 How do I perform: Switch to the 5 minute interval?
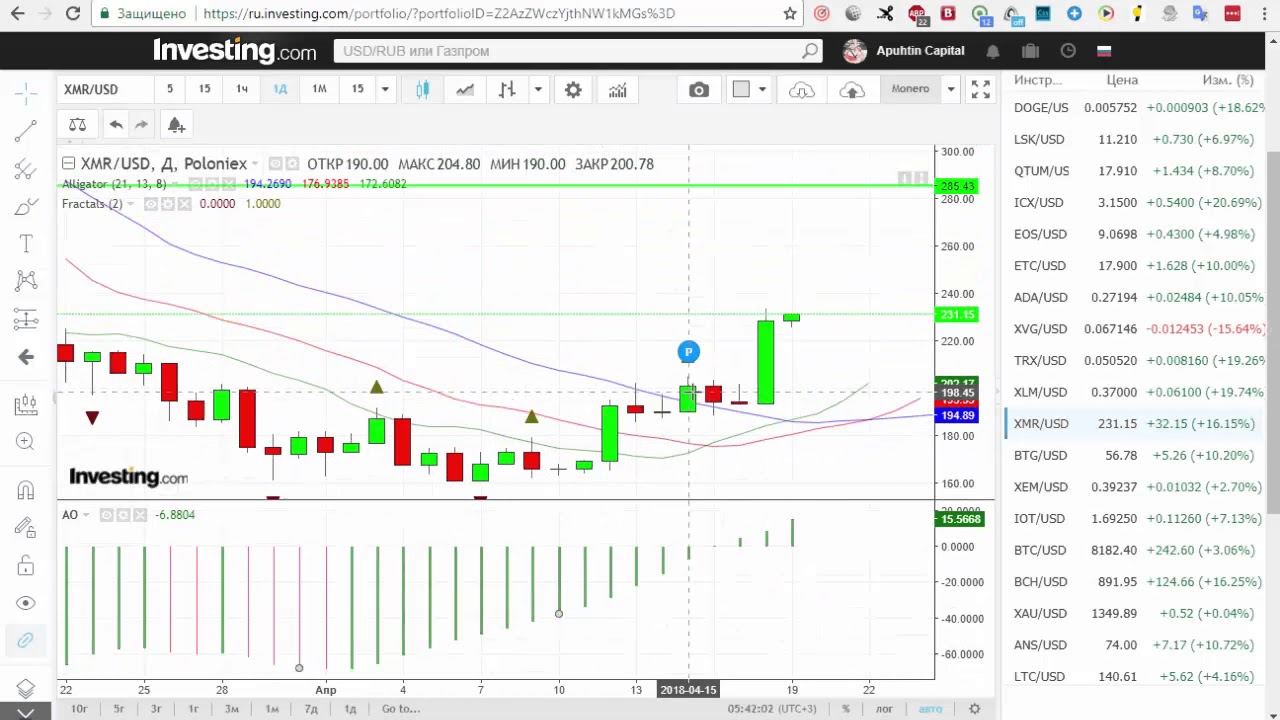pos(170,89)
